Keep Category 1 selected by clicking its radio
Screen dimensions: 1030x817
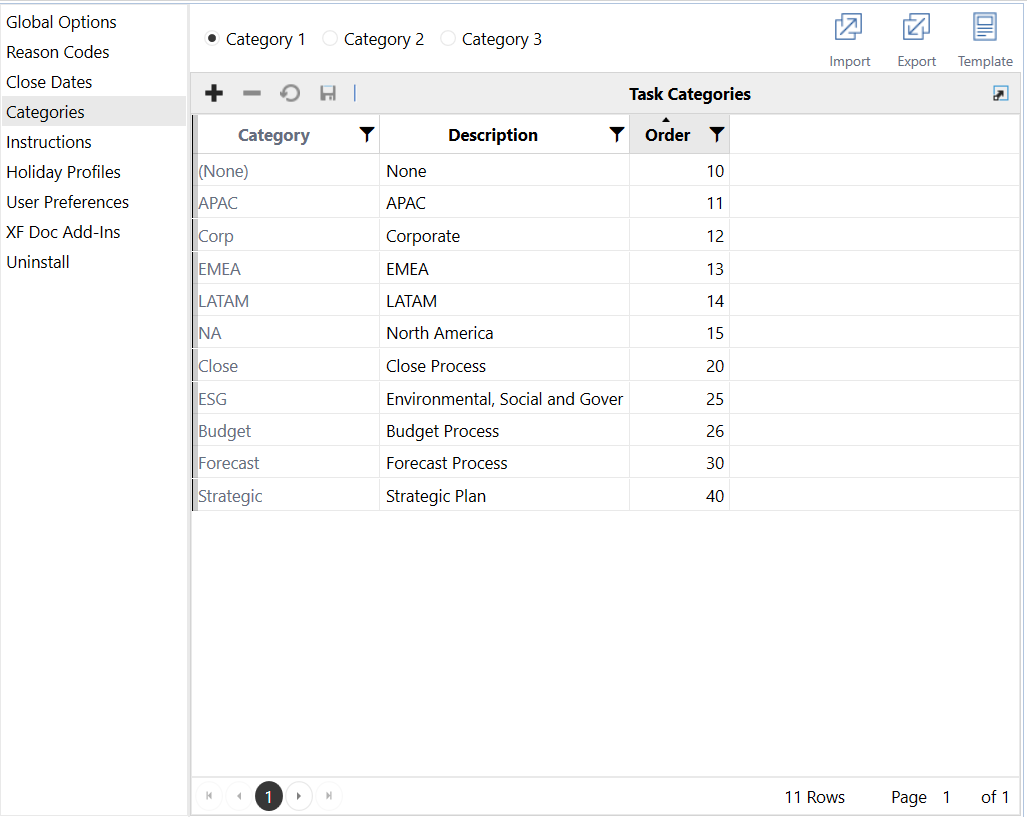211,38
